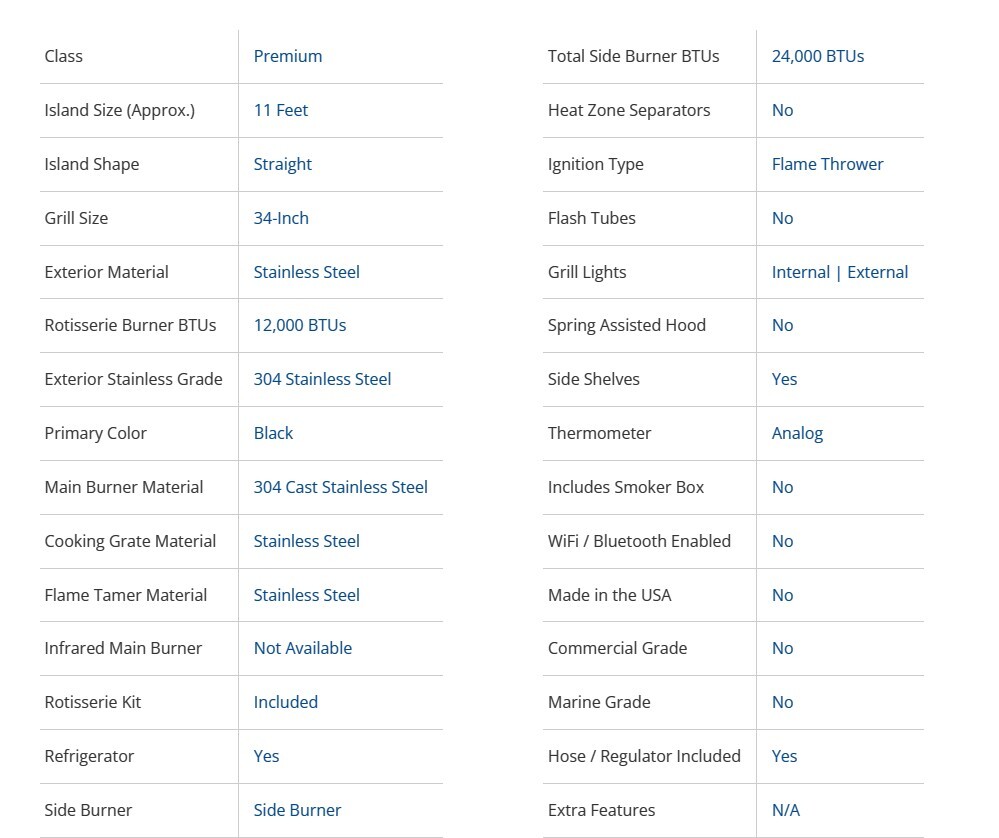Open the 11 Feet island size link
Screen dimensions: 999x838
coord(281,110)
